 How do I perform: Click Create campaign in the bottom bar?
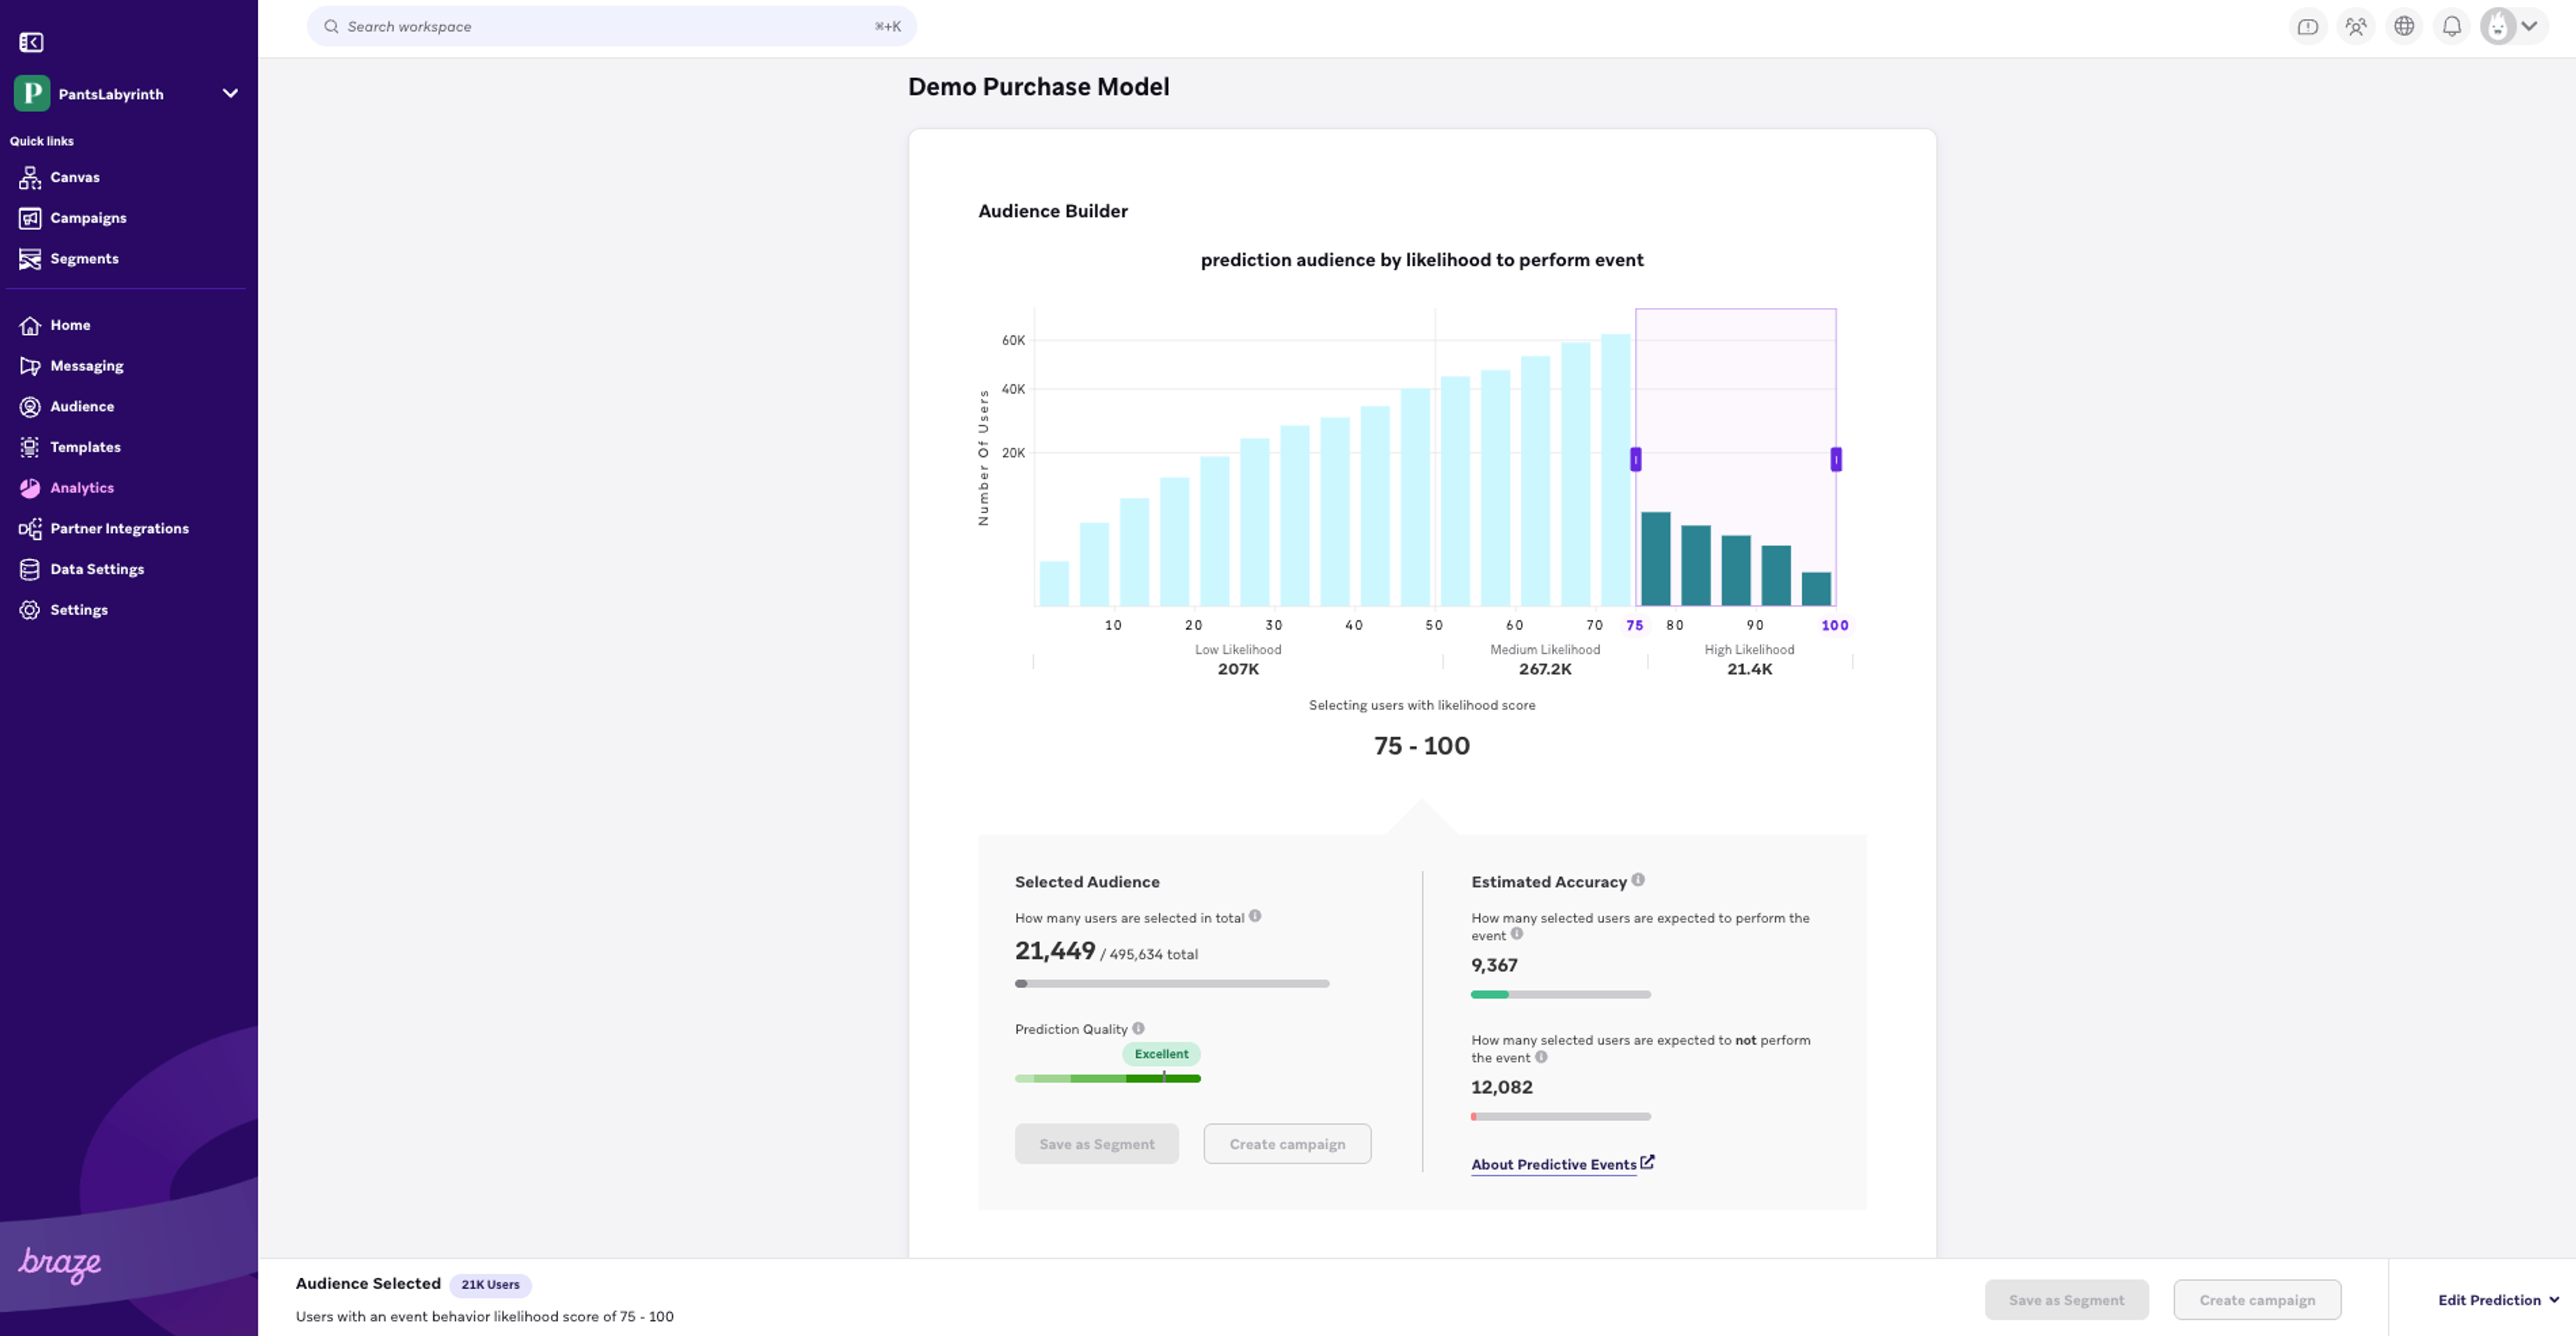coord(2256,1300)
